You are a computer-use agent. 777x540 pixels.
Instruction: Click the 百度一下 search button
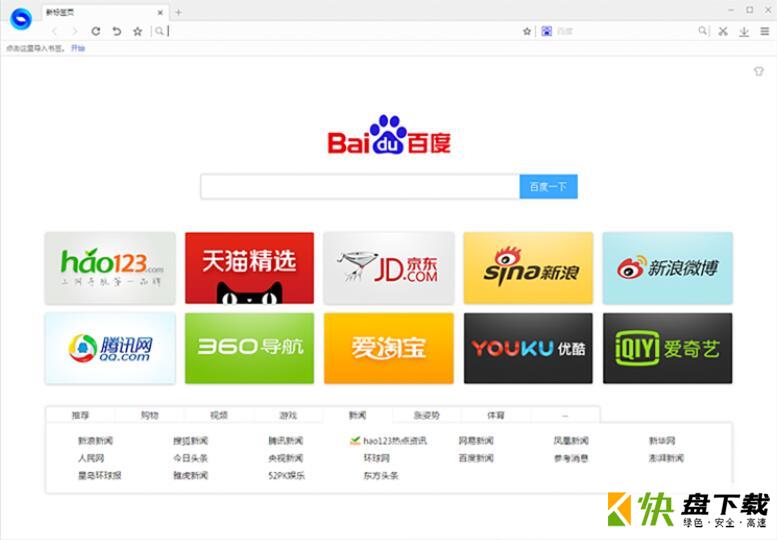(x=548, y=186)
